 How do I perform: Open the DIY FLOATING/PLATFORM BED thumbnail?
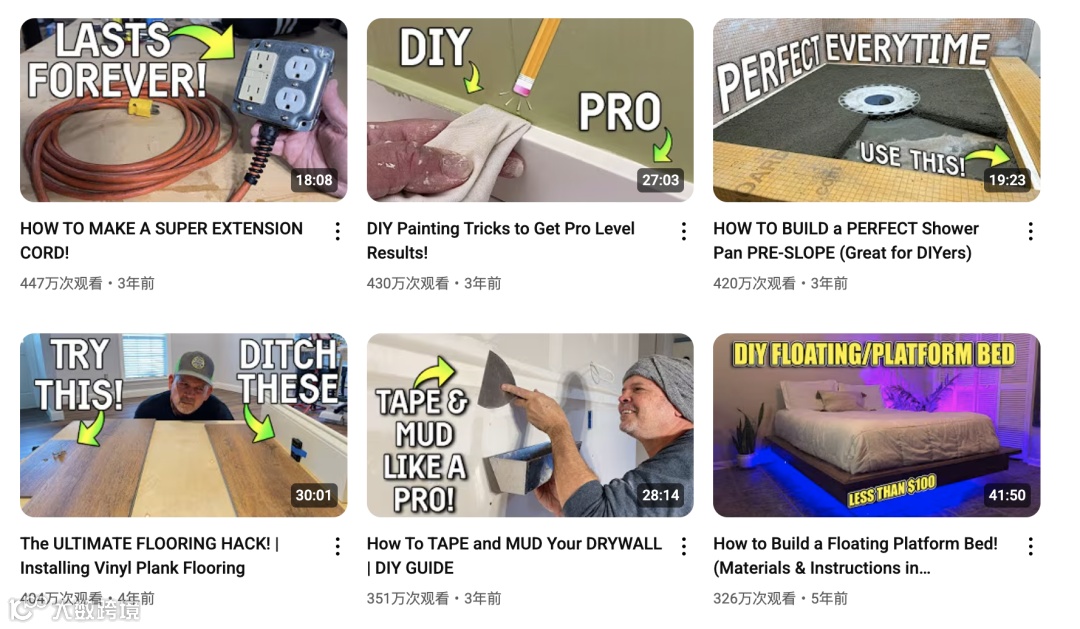pyautogui.click(x=876, y=425)
